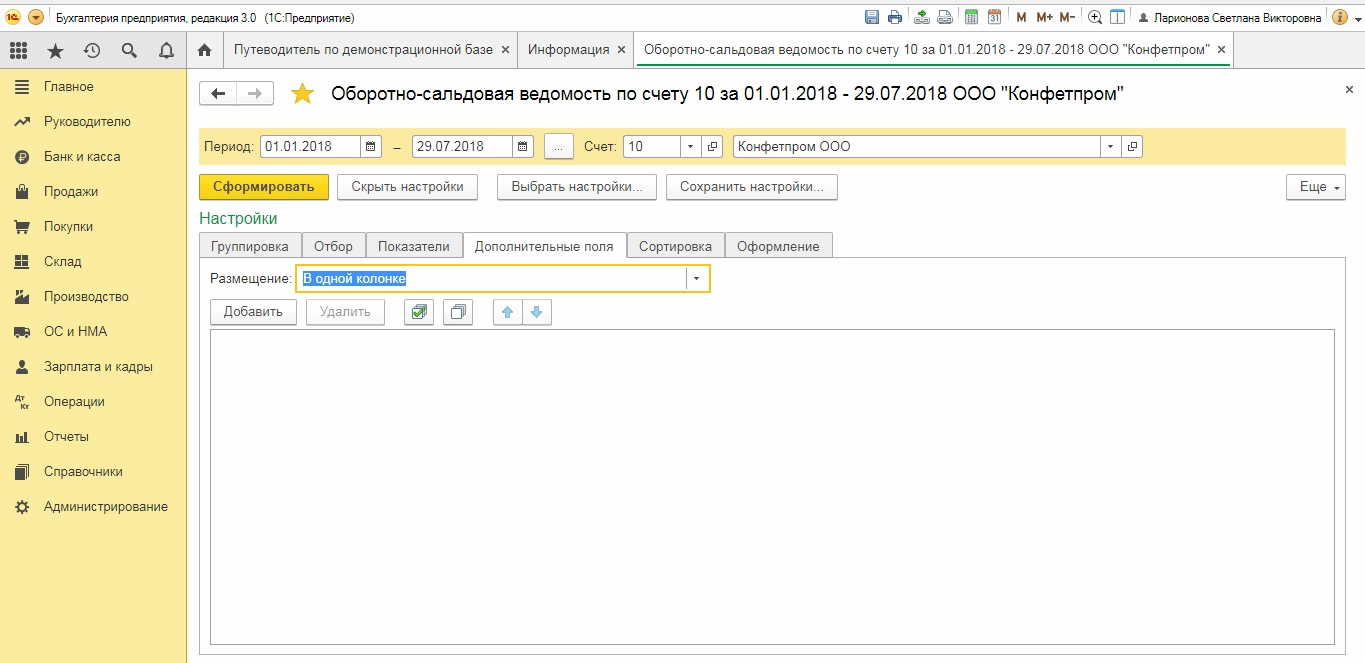Screen dimensions: 1365x663
Task: Click the Сохранить настройки... button
Action: pyautogui.click(x=752, y=187)
